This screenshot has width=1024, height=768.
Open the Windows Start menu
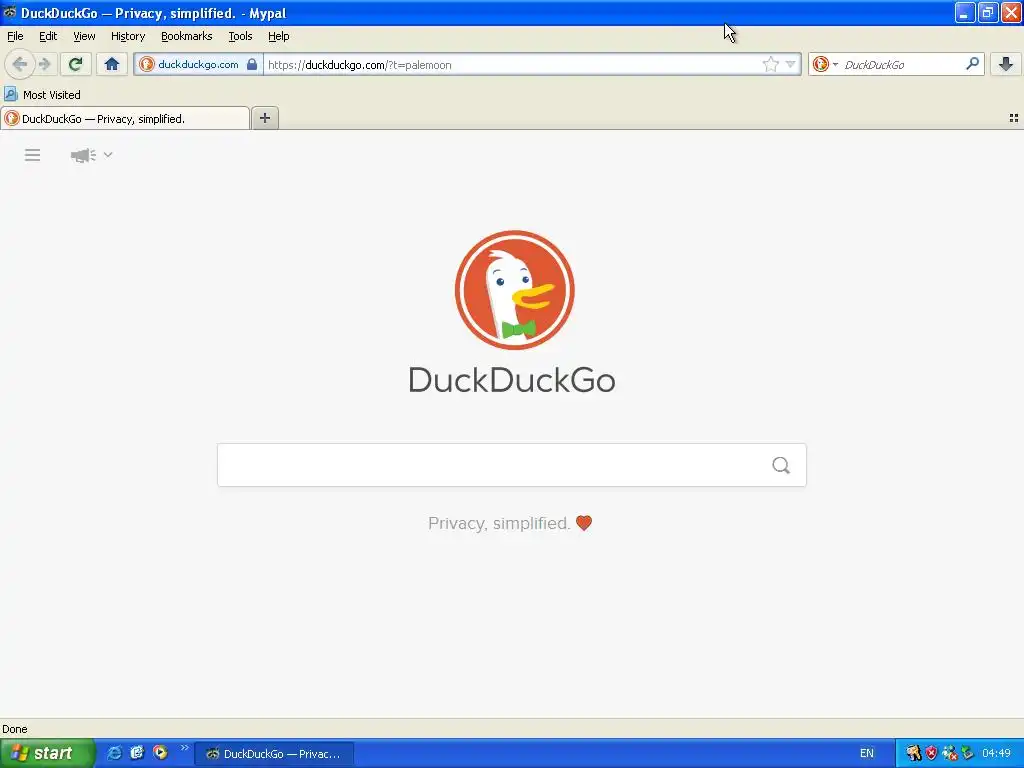[x=47, y=753]
